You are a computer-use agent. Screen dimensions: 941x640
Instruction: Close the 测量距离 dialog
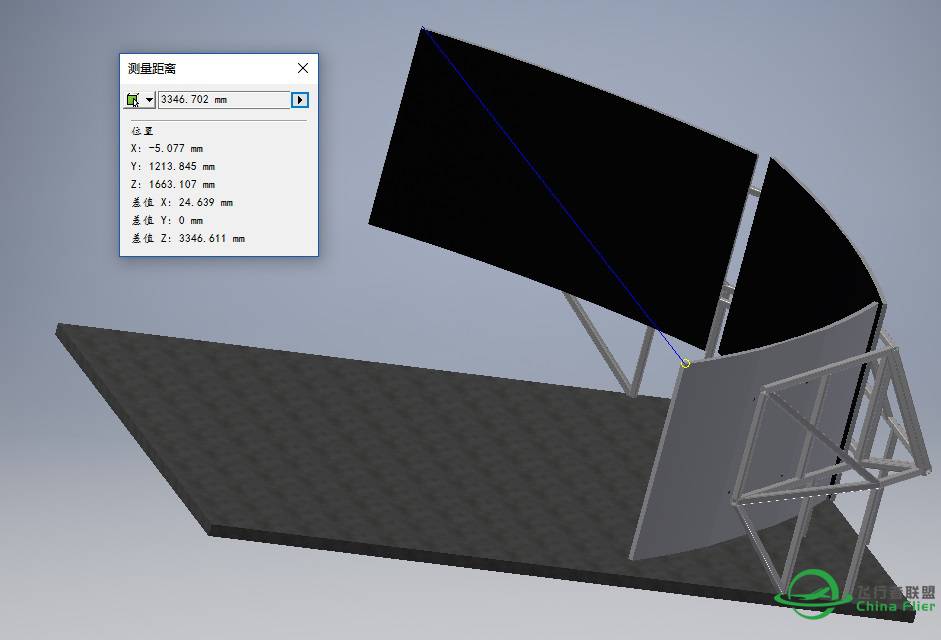point(303,68)
